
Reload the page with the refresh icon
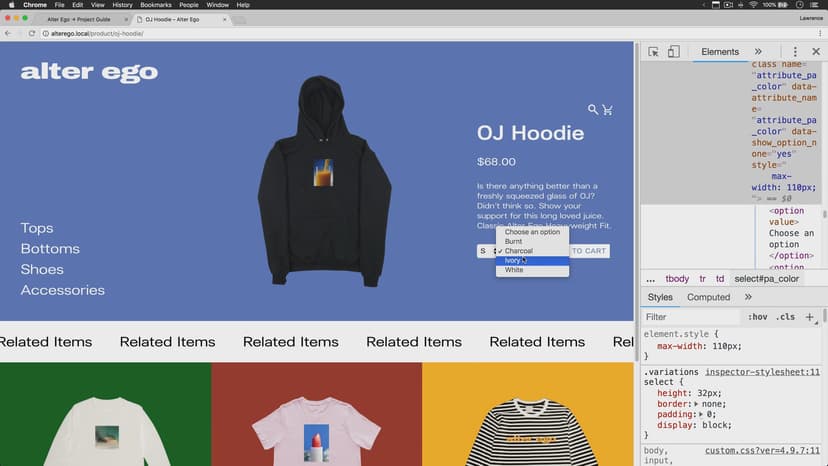click(32, 33)
